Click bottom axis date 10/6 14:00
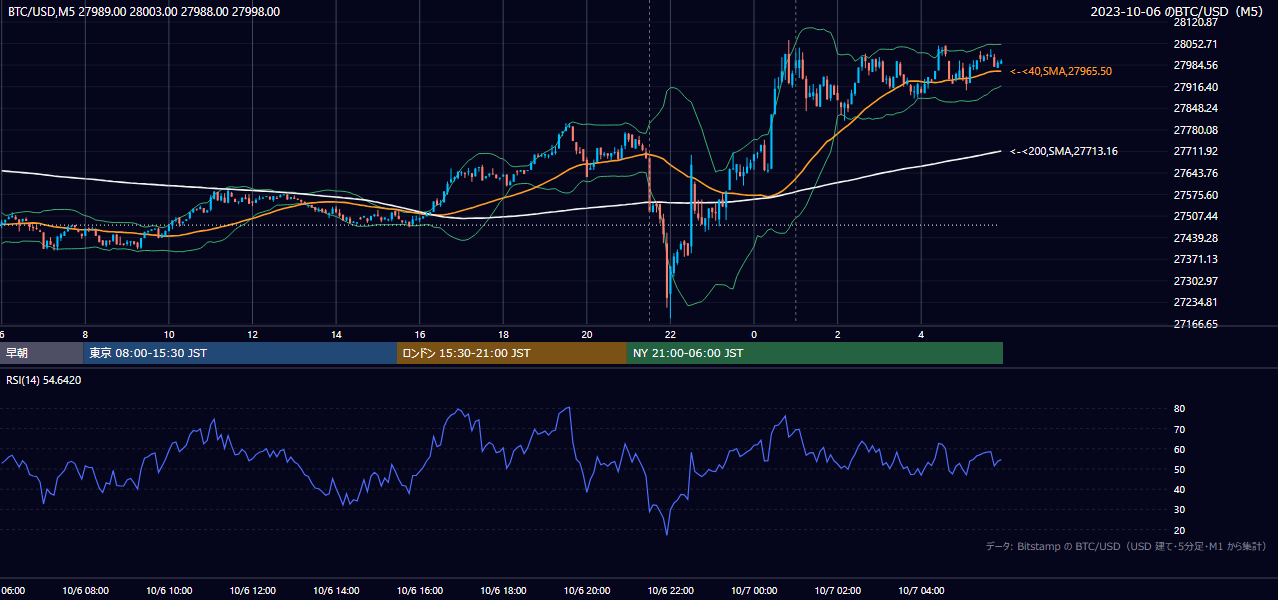1278x600 pixels. tap(336, 591)
